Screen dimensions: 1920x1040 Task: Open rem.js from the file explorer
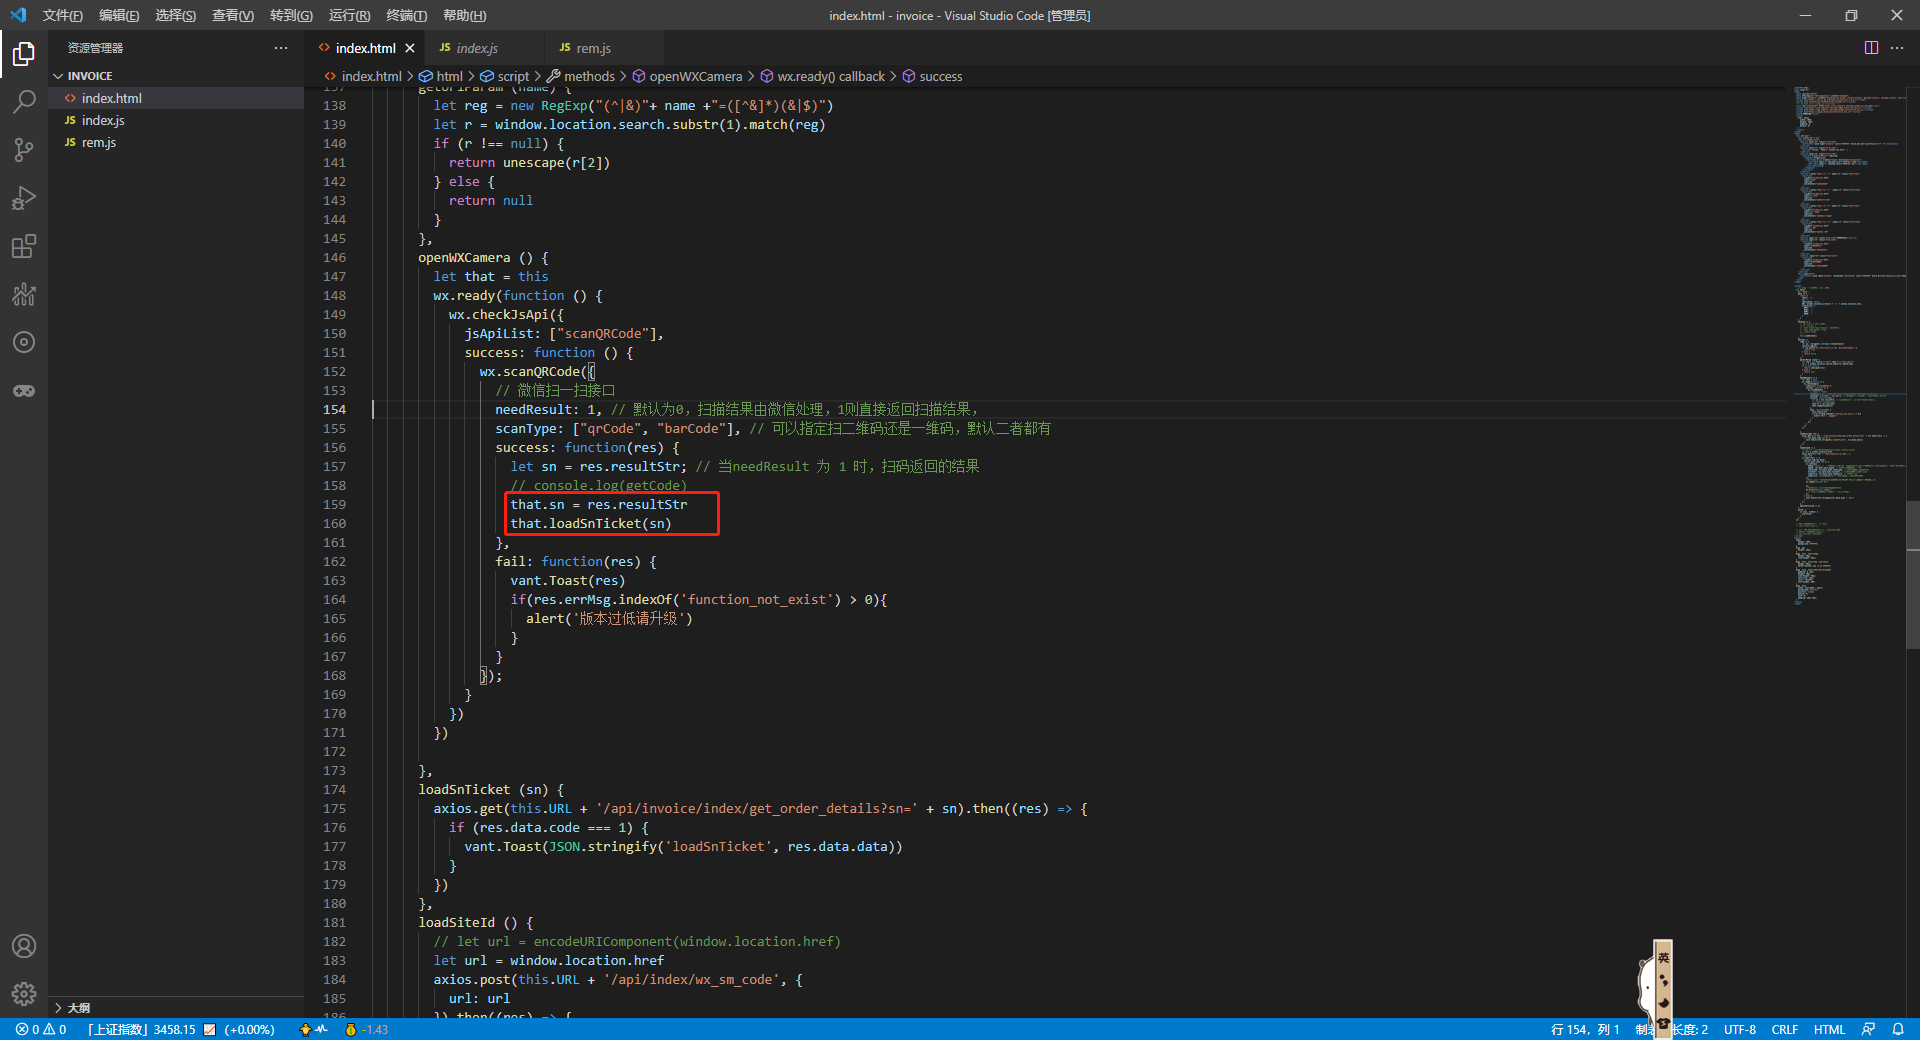pos(176,142)
